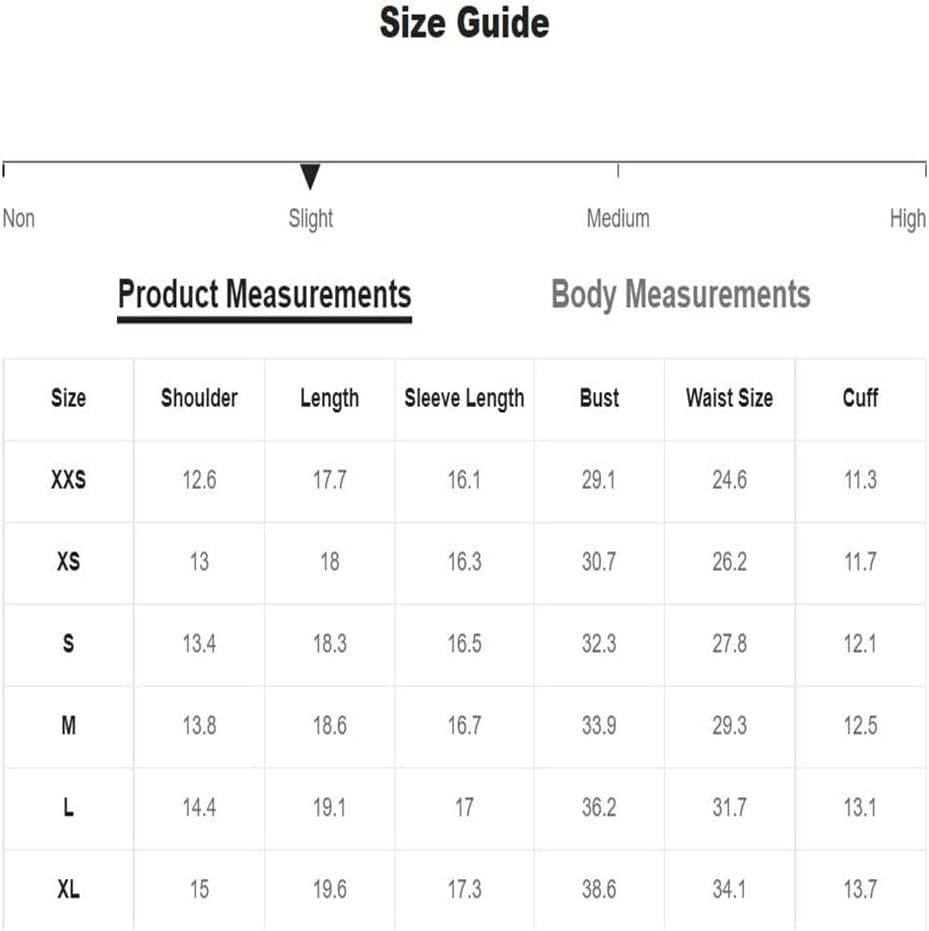Select the M size row label
This screenshot has height=931, width=929.
(68, 726)
